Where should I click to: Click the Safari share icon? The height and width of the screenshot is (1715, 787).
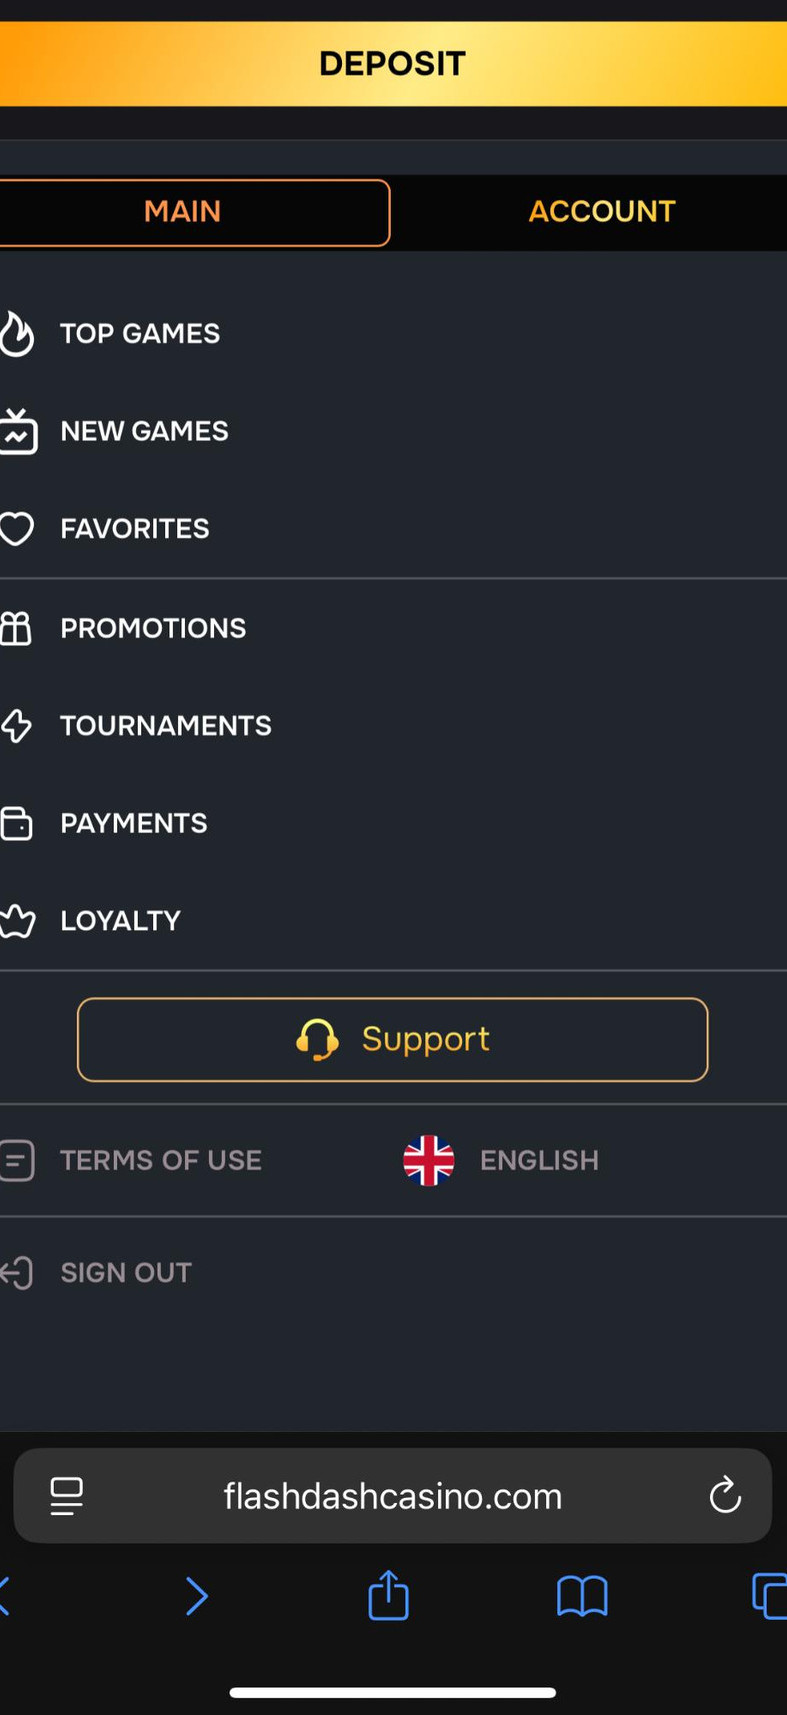click(388, 1595)
